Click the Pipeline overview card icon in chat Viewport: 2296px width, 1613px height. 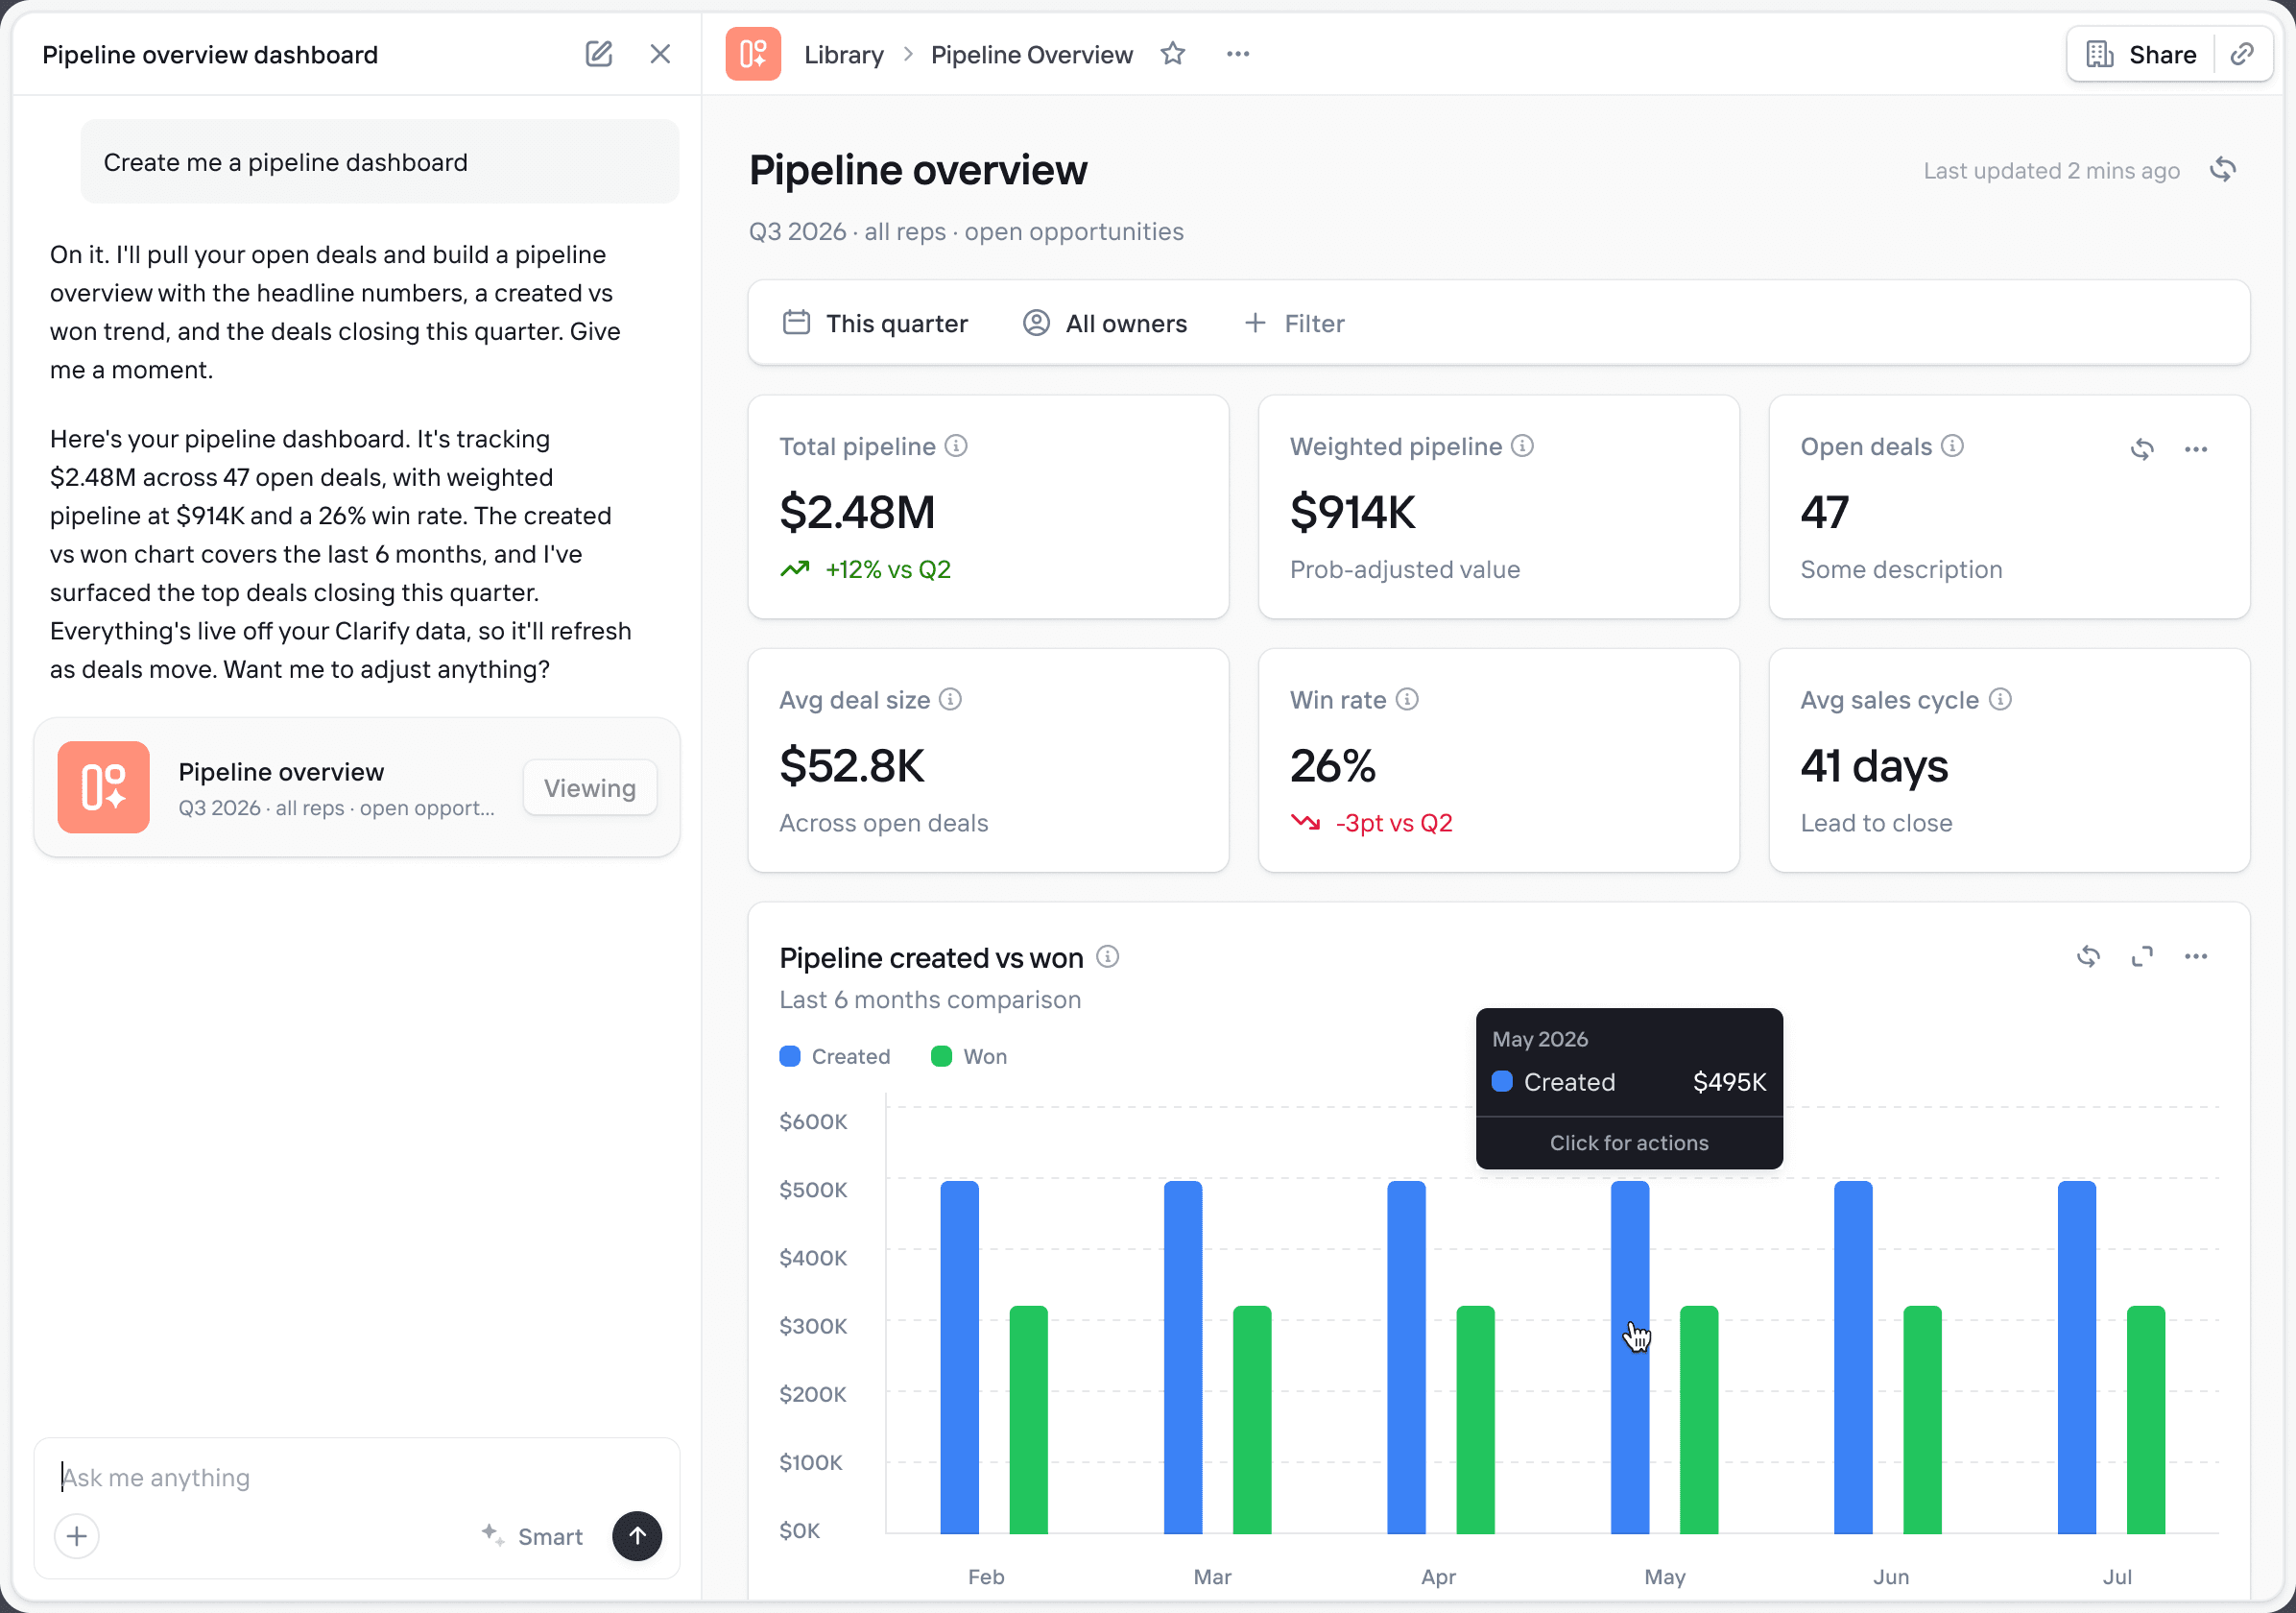pyautogui.click(x=104, y=787)
